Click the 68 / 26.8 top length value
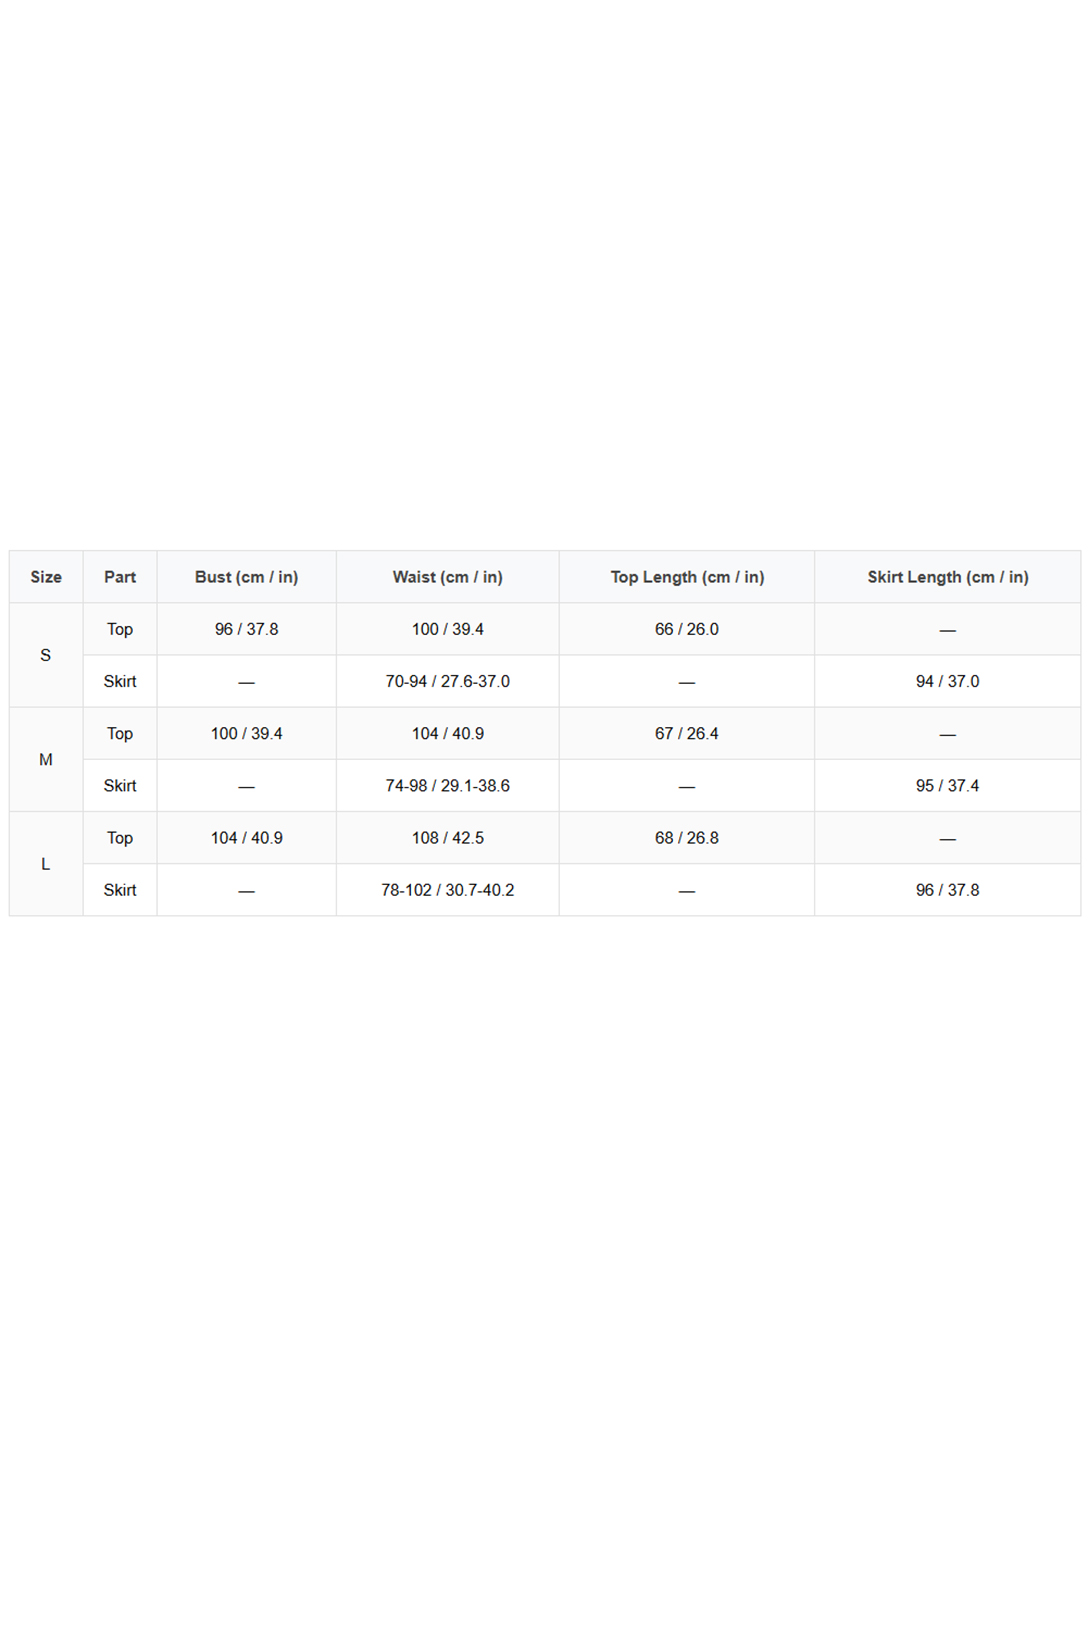 [687, 838]
